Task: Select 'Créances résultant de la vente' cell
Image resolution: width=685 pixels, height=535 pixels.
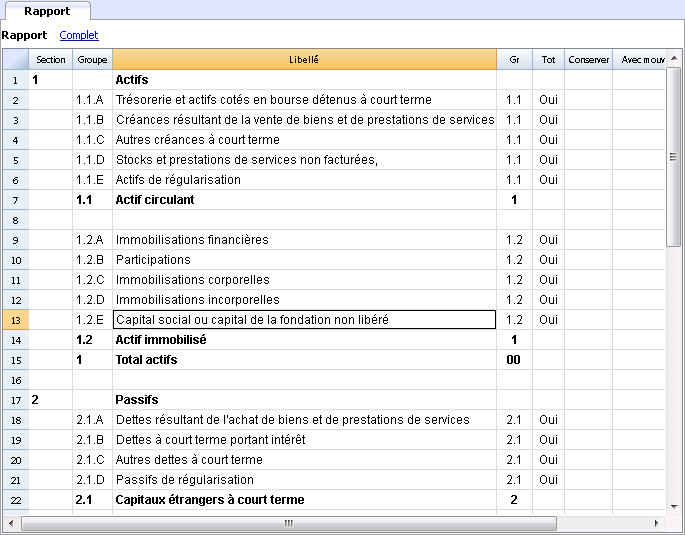Action: coord(304,120)
